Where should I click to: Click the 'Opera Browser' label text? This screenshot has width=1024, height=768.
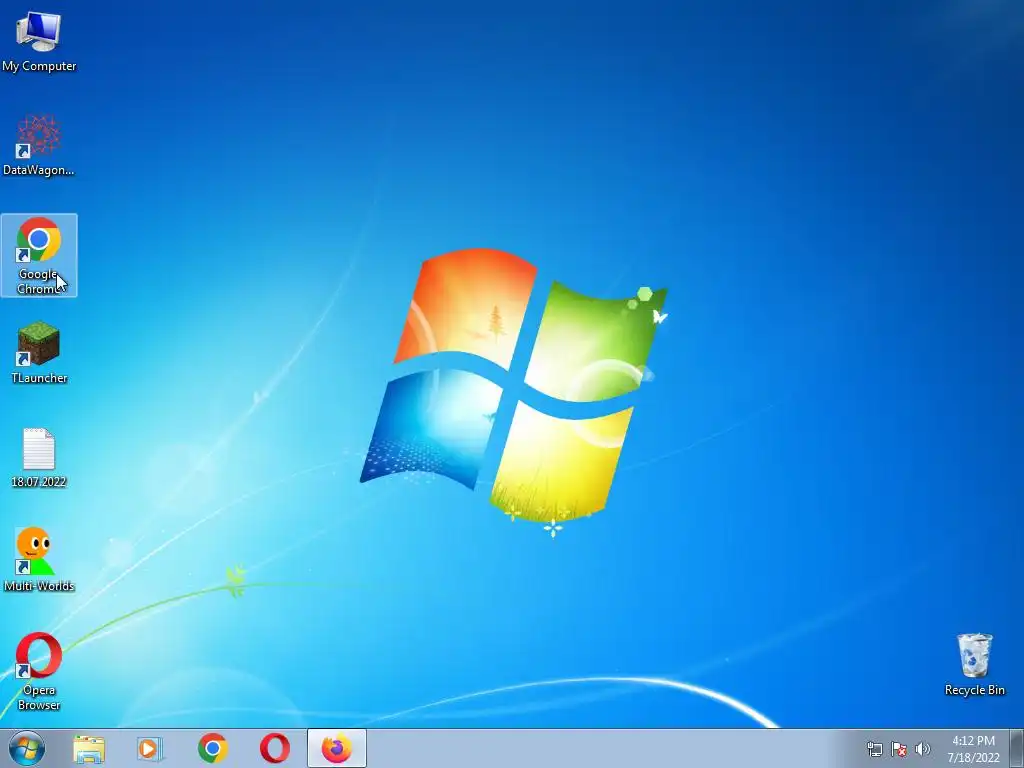pyautogui.click(x=39, y=697)
